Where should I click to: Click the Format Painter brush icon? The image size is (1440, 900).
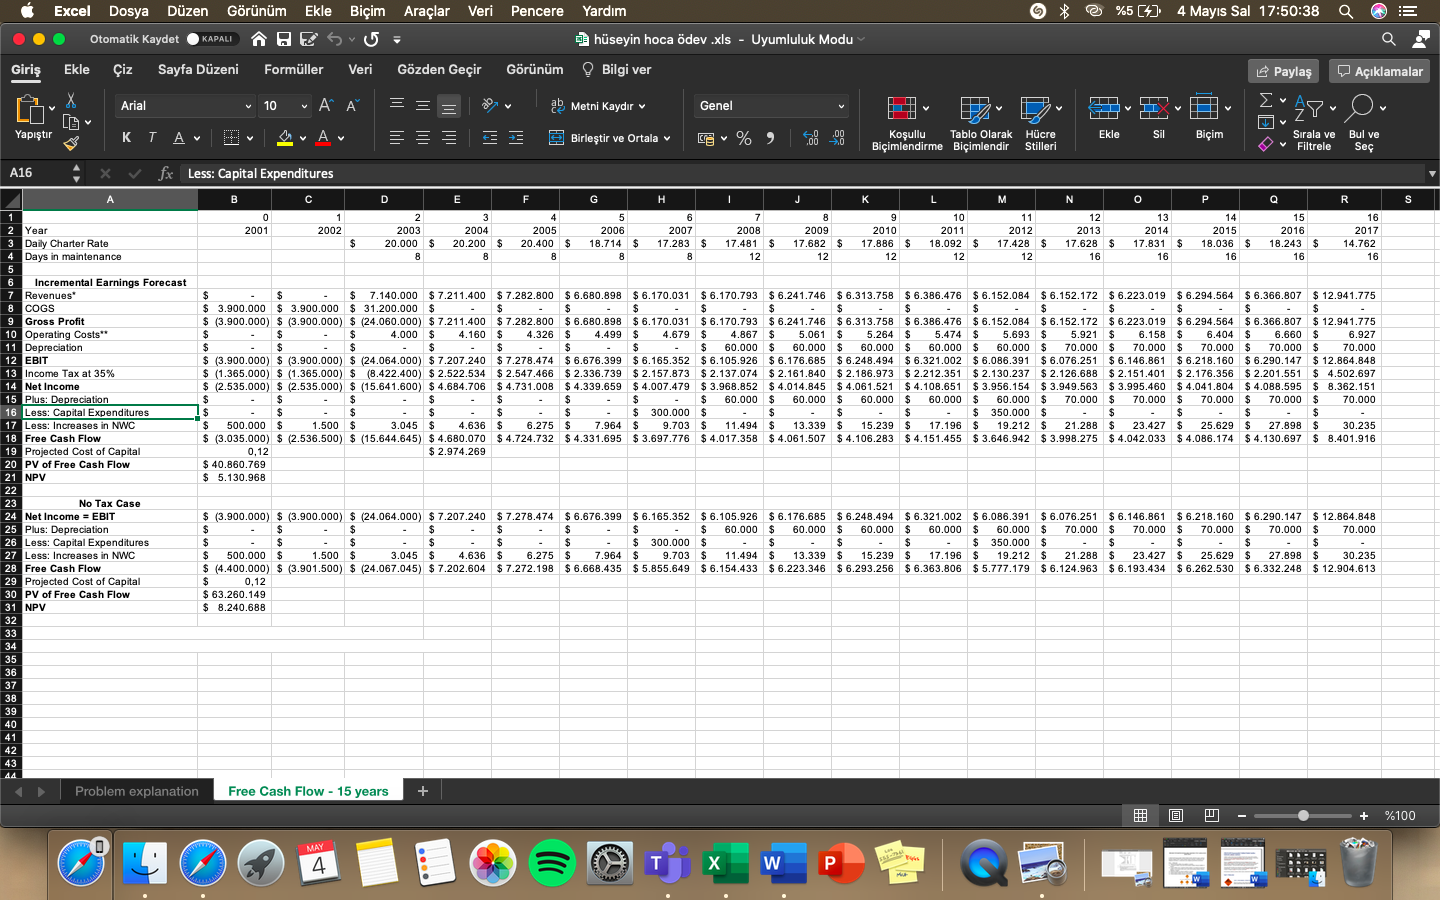click(x=71, y=143)
